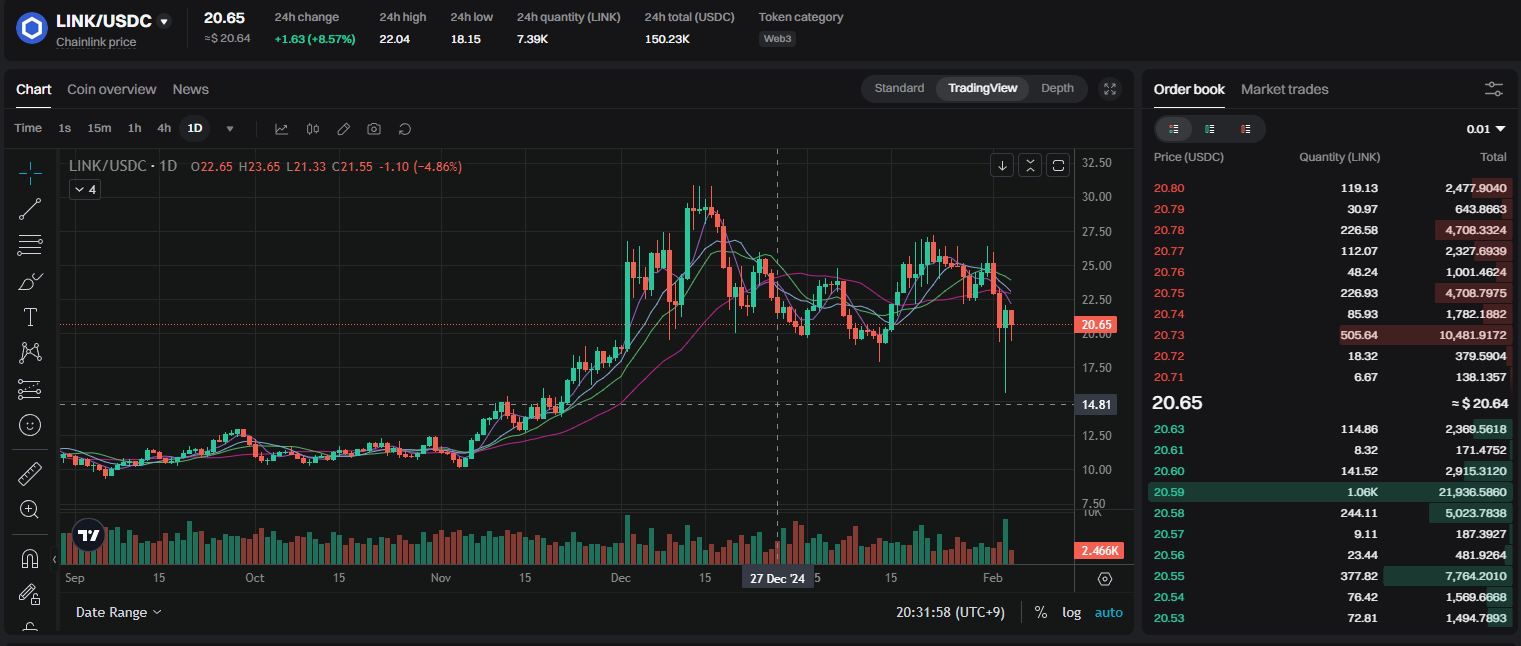Toggle percent scale mode

1041,612
